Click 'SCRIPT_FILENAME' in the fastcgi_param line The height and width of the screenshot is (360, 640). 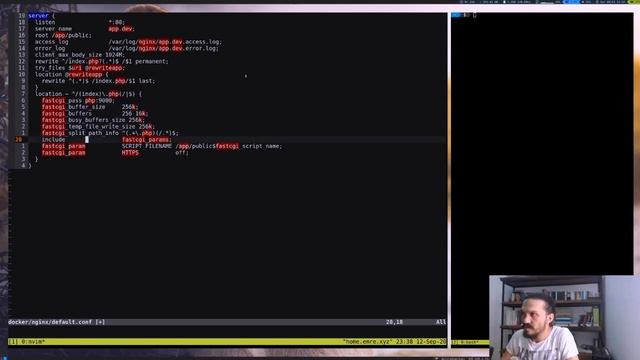click(147, 146)
